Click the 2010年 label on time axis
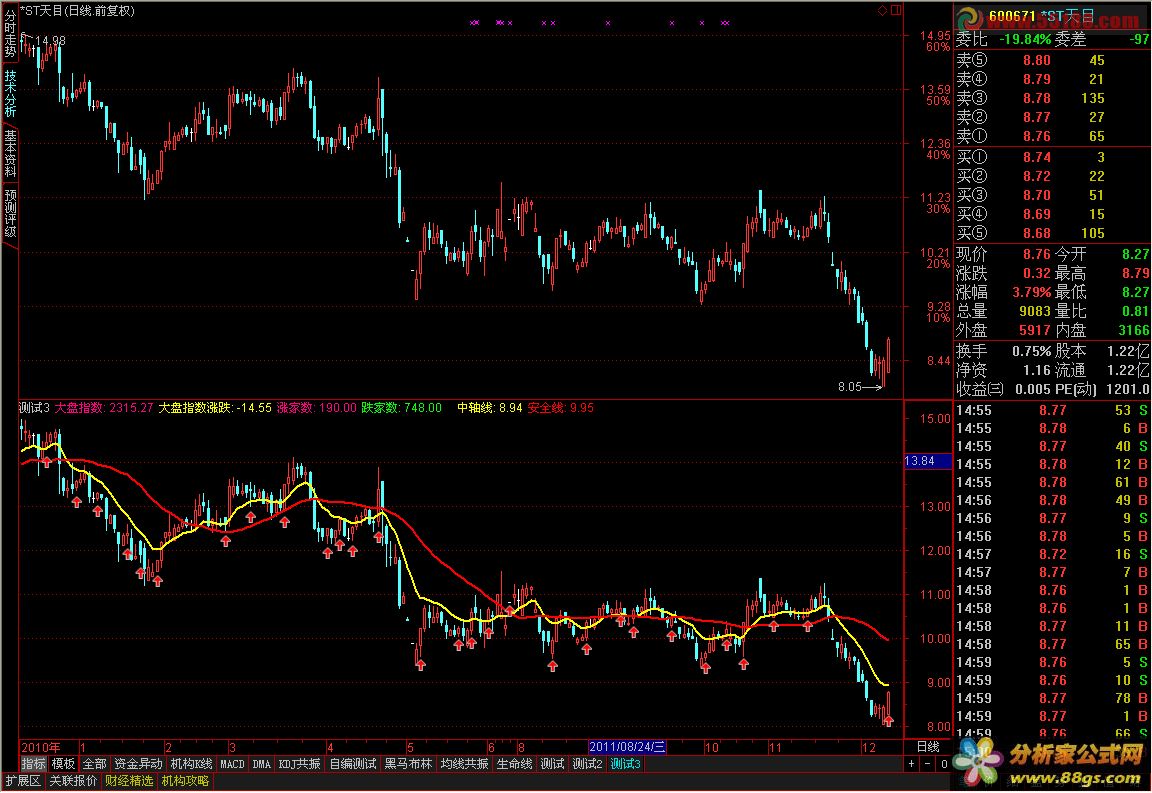Viewport: 1152px width, 793px height. click(x=41, y=747)
